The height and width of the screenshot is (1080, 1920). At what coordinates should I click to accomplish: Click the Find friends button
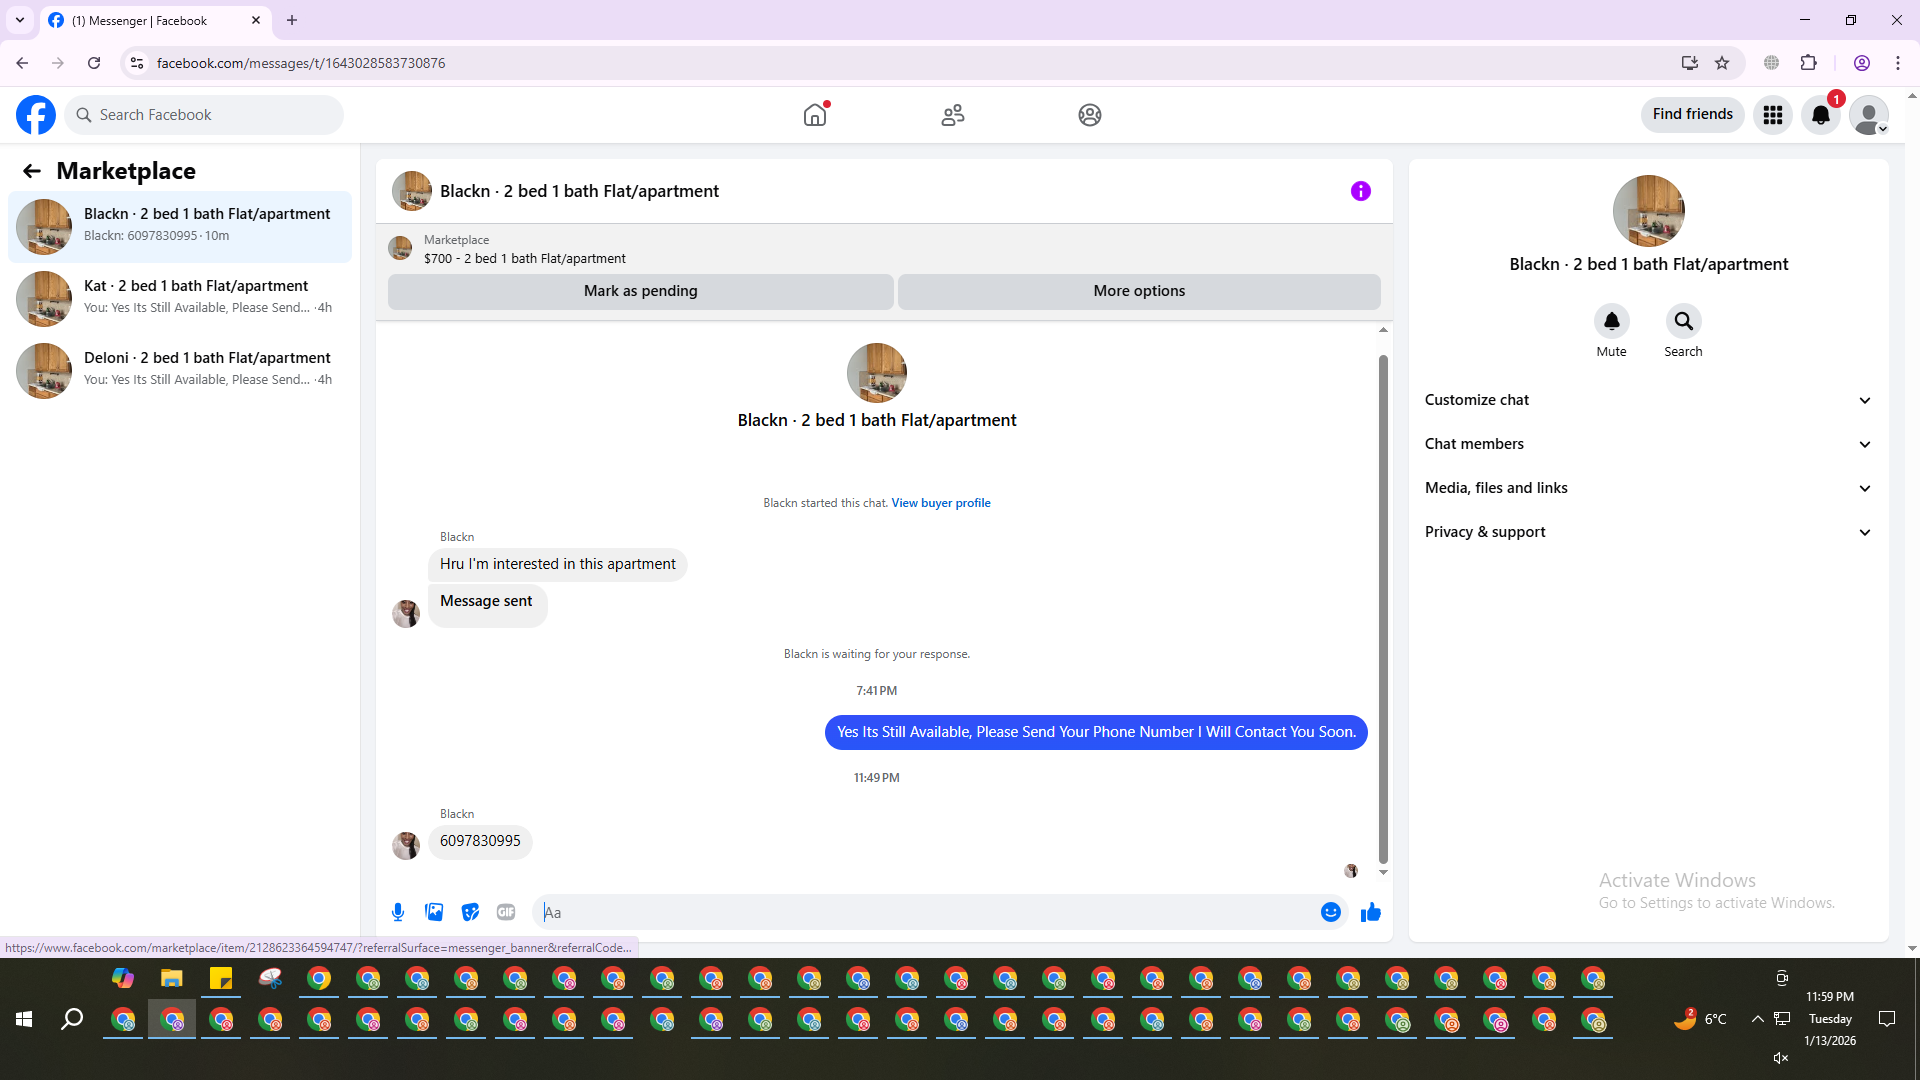[x=1692, y=114]
